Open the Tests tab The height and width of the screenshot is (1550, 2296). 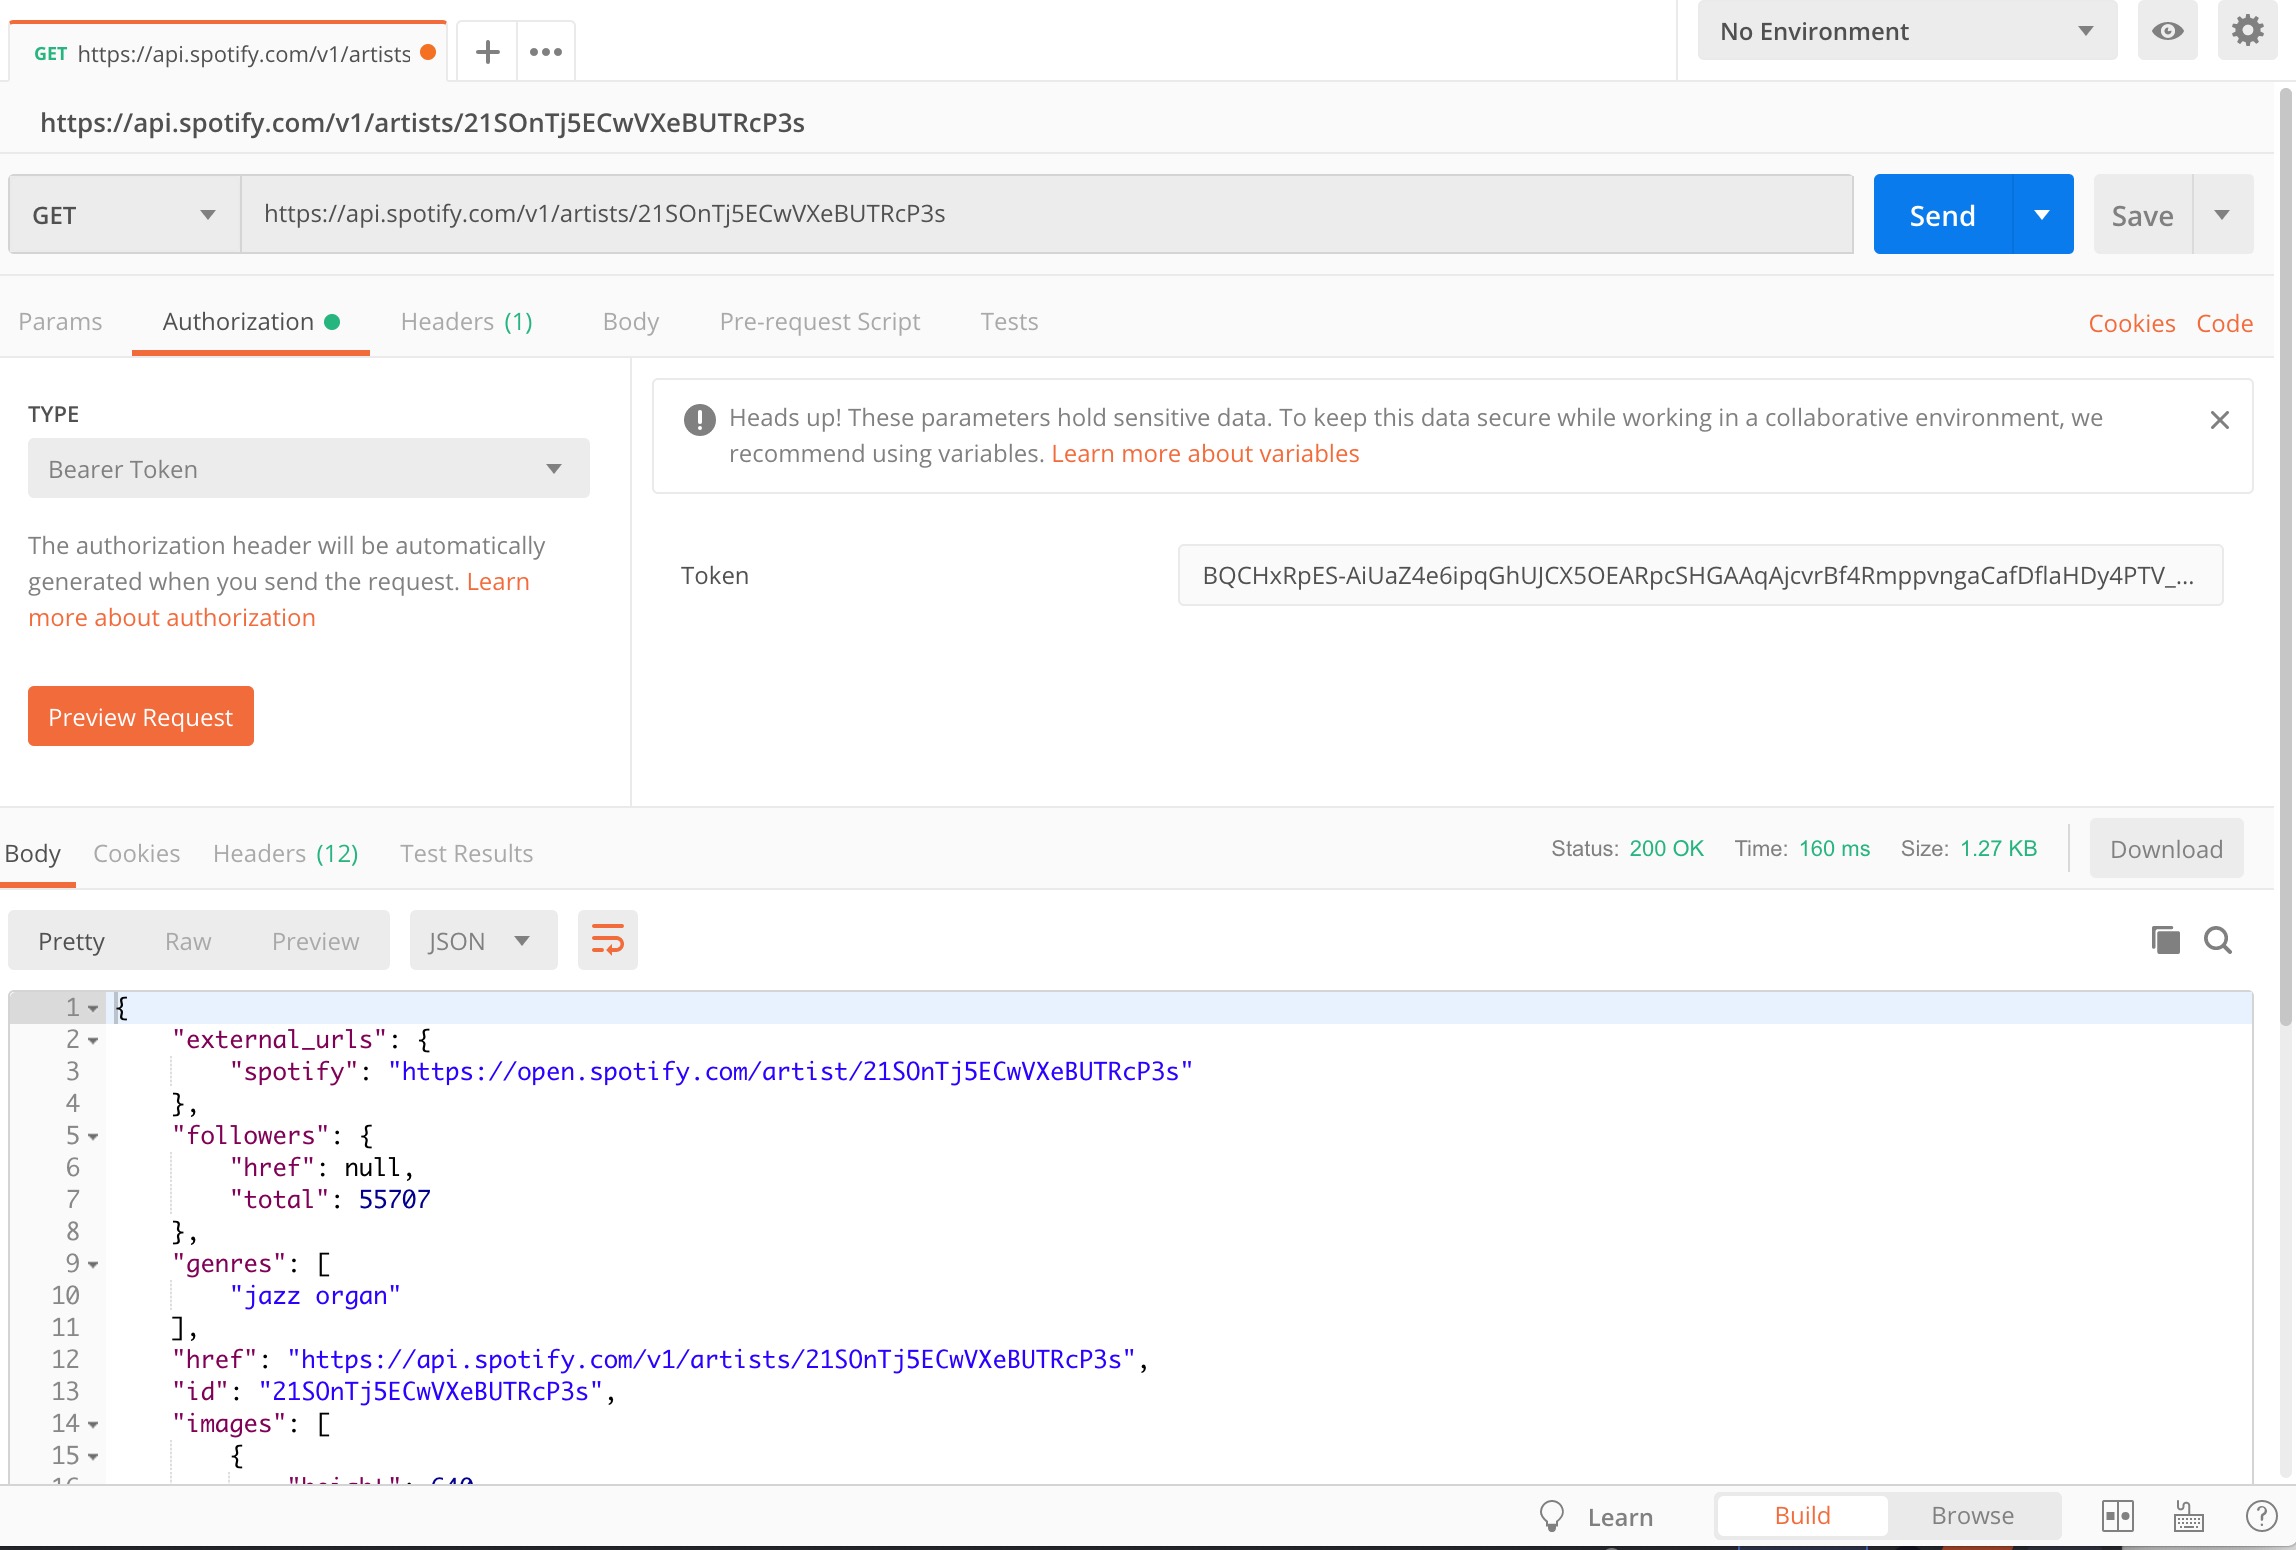[1009, 322]
